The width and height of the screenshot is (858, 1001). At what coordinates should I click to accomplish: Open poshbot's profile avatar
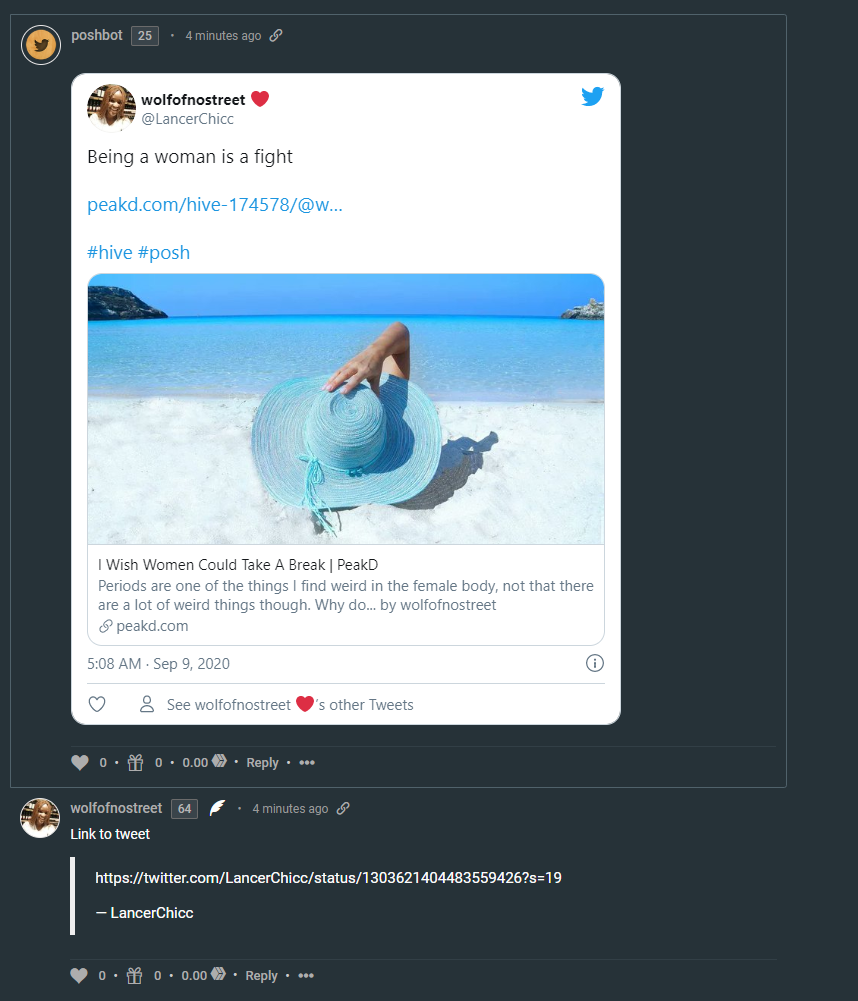41,45
